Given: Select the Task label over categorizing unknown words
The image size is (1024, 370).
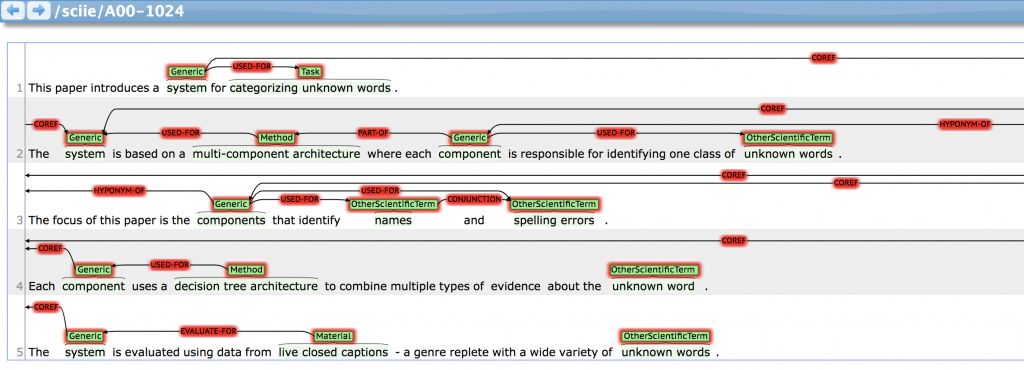Looking at the screenshot, I should pyautogui.click(x=310, y=72).
